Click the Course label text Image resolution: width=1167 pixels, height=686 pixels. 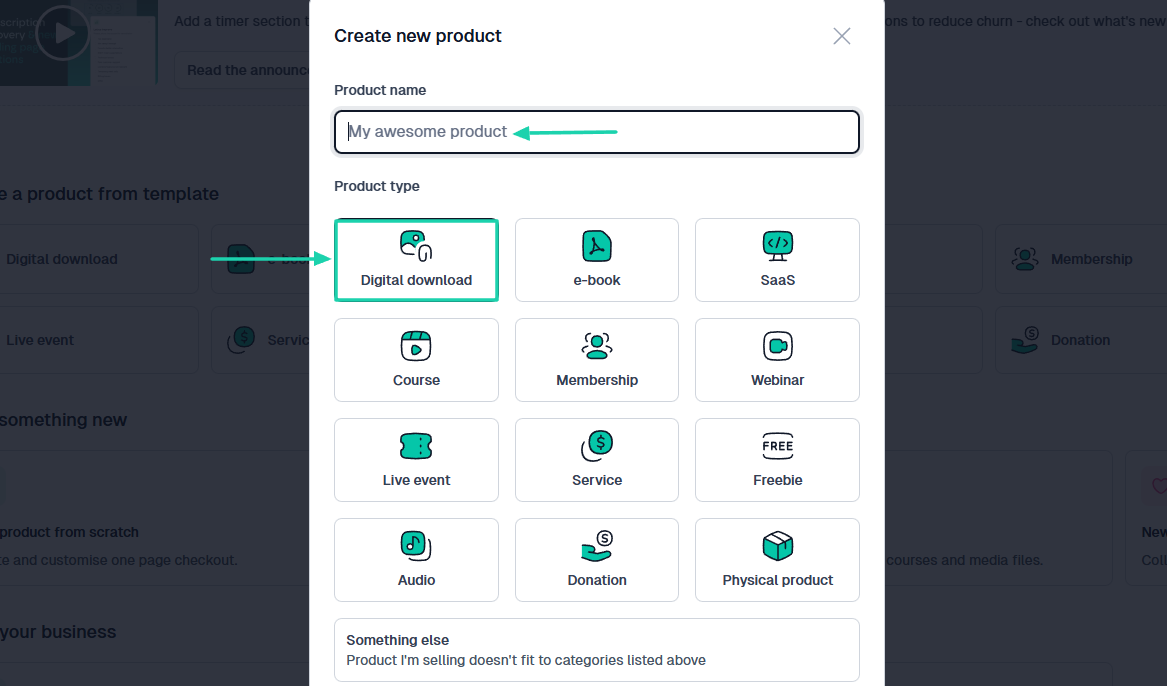(x=416, y=380)
